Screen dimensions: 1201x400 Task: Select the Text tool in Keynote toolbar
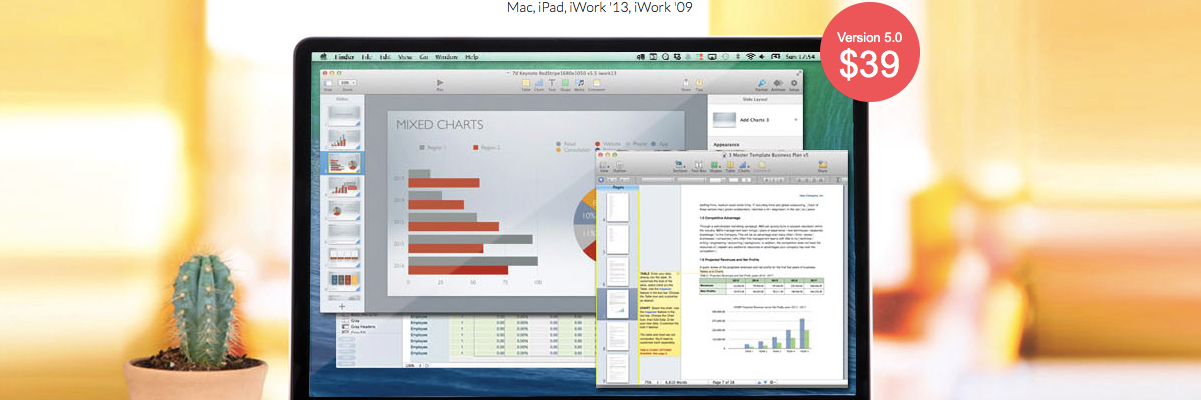tap(551, 84)
